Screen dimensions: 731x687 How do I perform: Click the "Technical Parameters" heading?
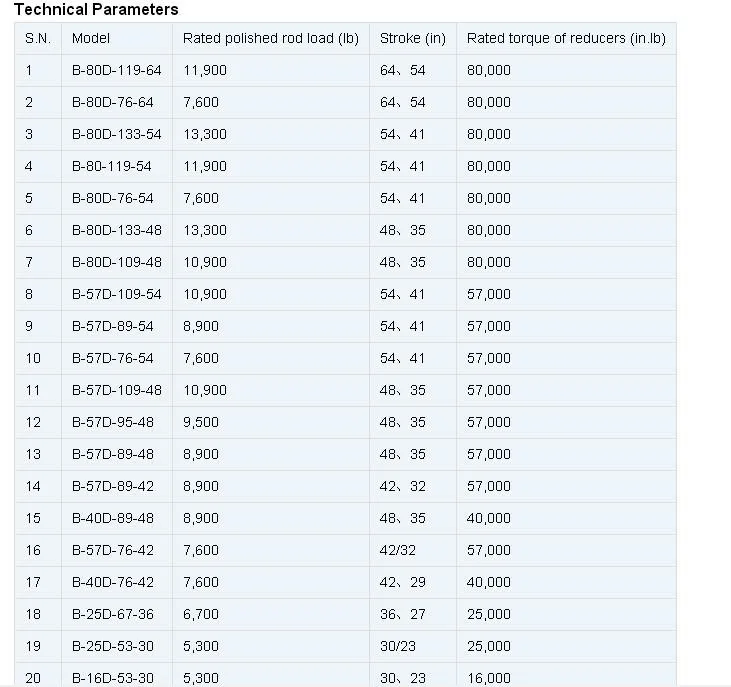(x=96, y=10)
